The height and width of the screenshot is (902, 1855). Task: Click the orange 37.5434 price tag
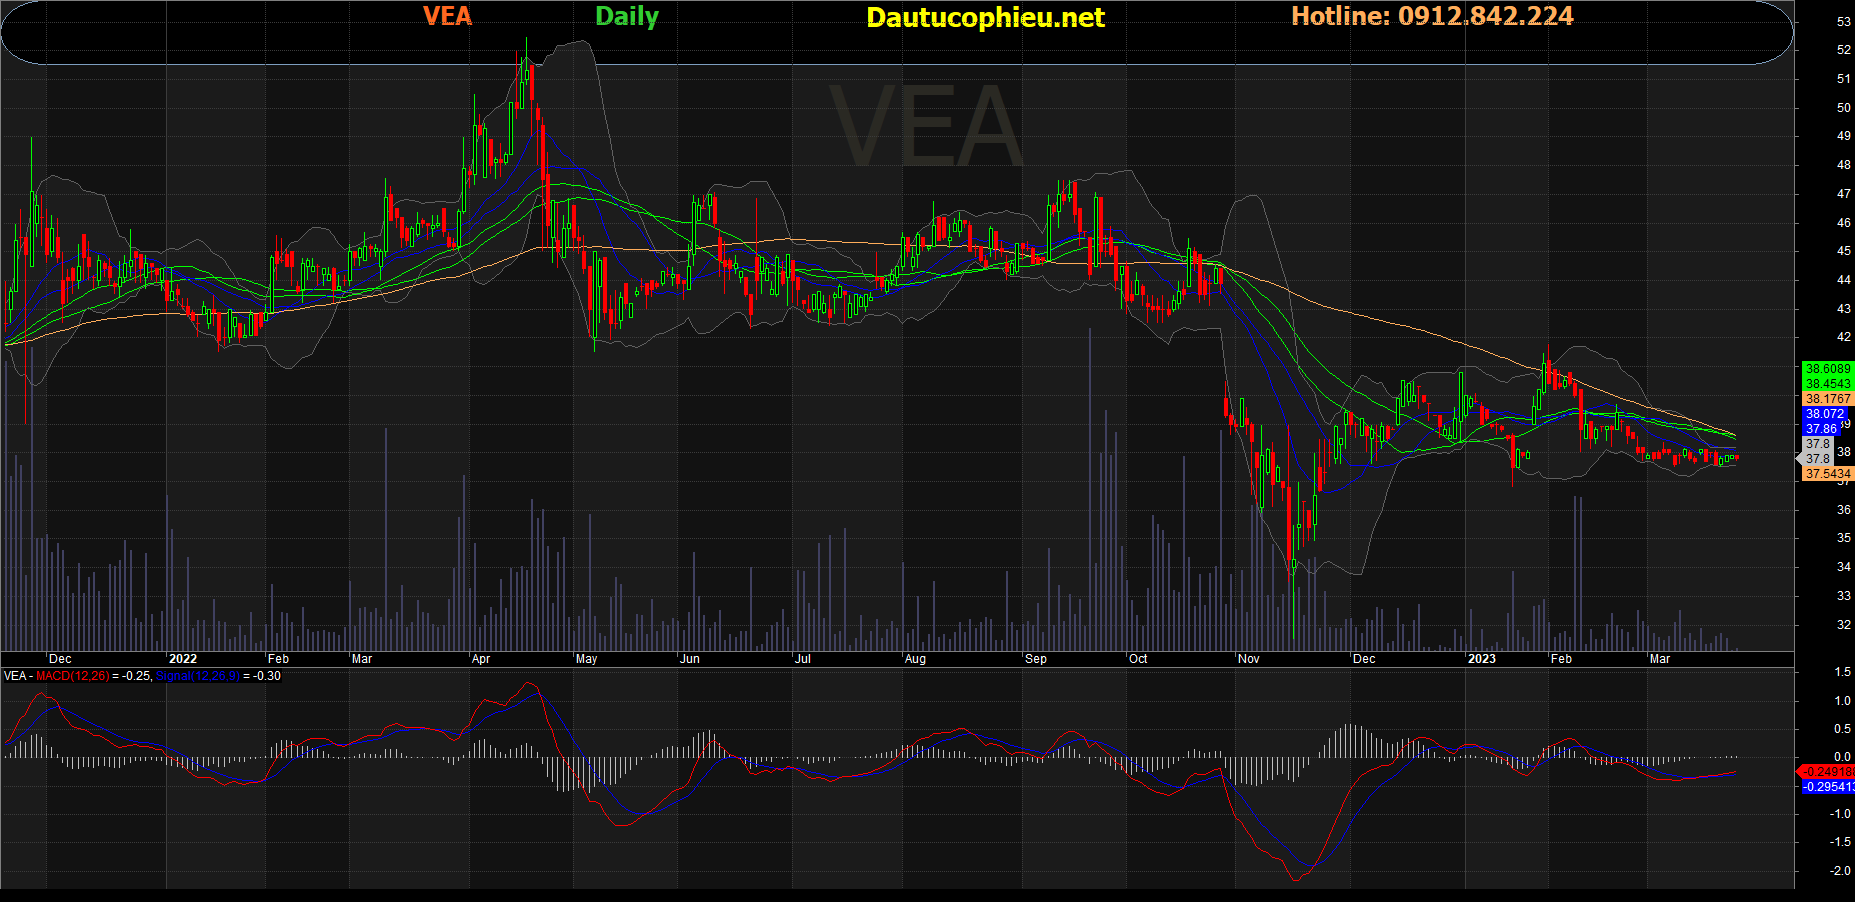1828,474
